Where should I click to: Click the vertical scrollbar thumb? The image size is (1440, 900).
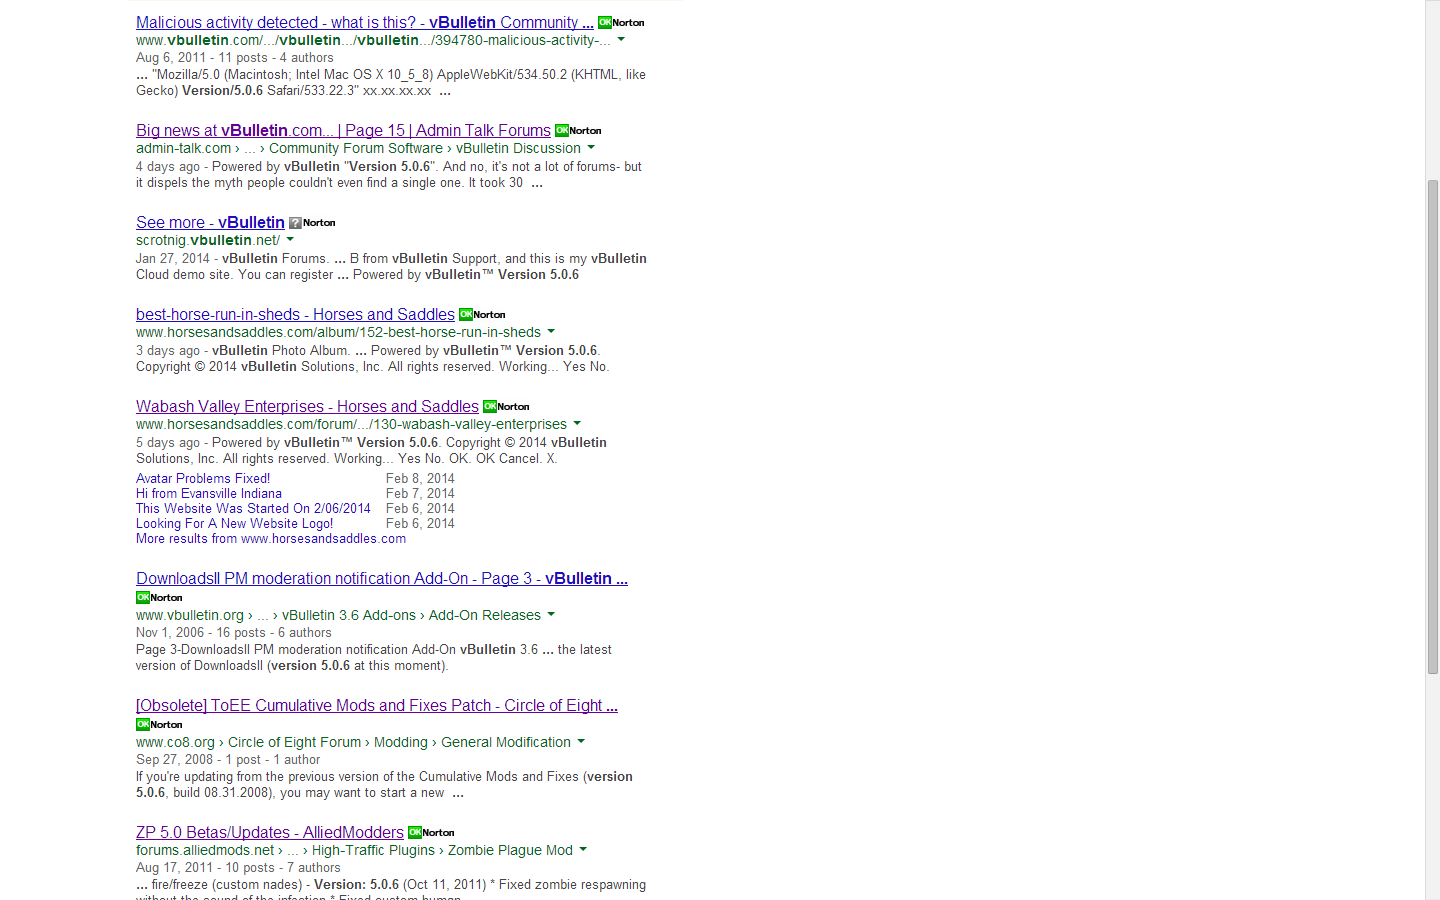pyautogui.click(x=1432, y=427)
